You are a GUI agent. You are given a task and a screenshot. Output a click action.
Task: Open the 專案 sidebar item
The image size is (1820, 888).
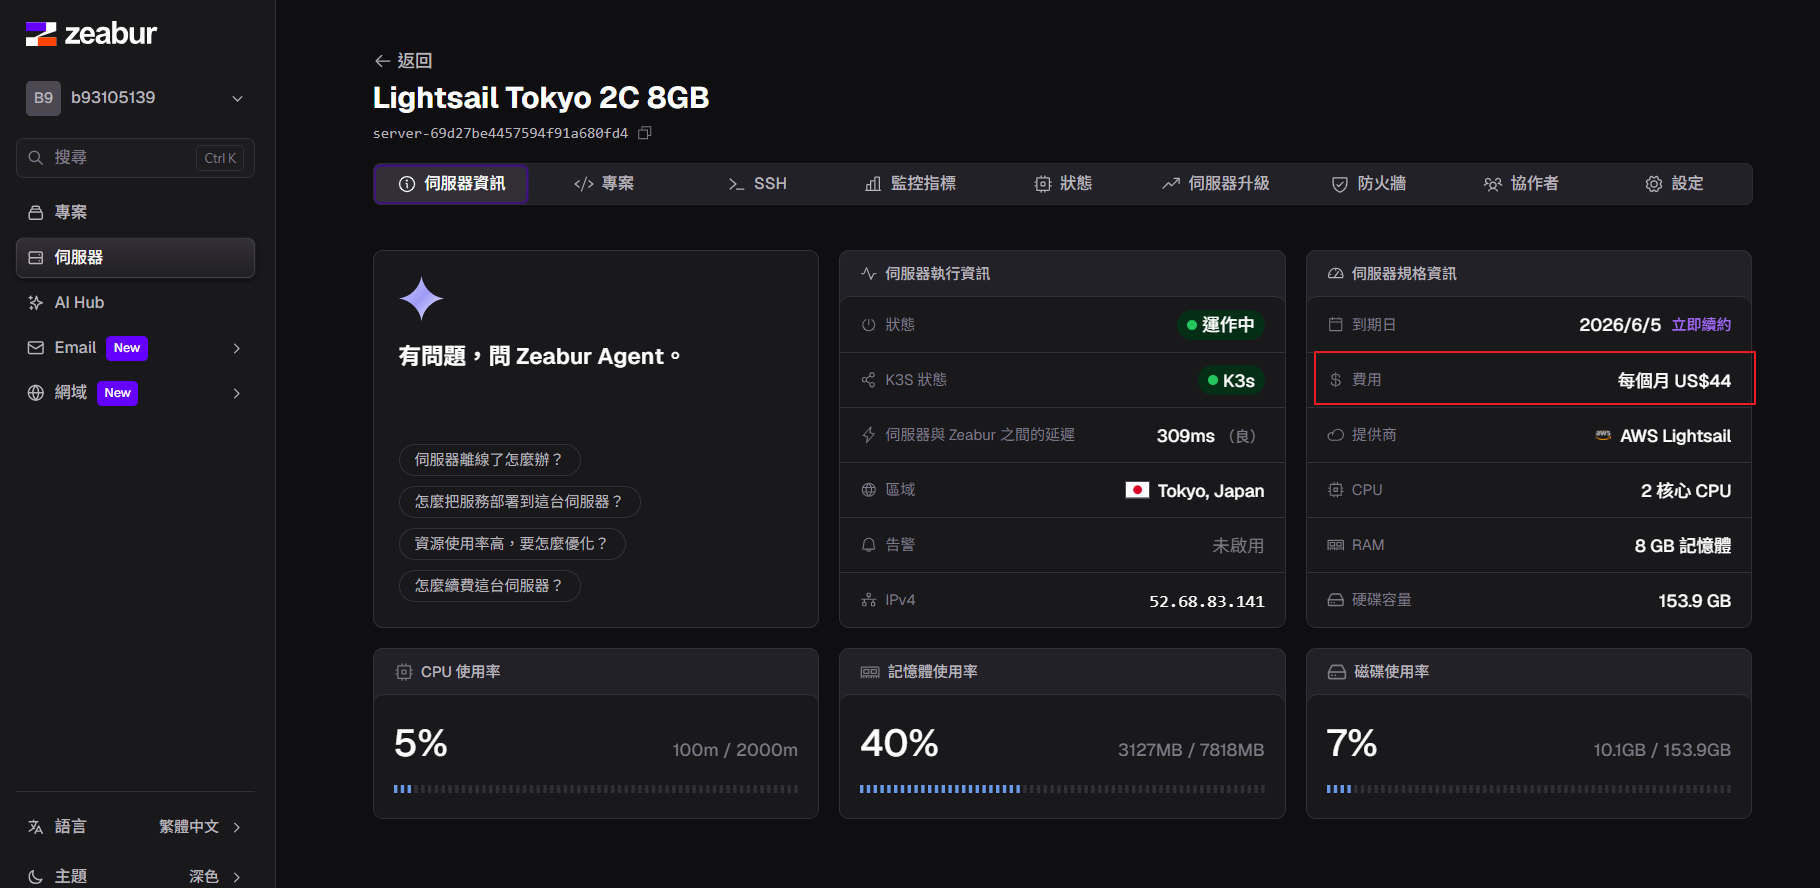pos(136,212)
